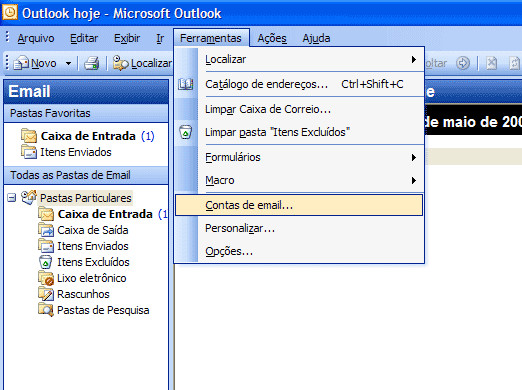The height and width of the screenshot is (390, 522).
Task: Open the Pastas de Pesquisa folder
Action: click(103, 310)
